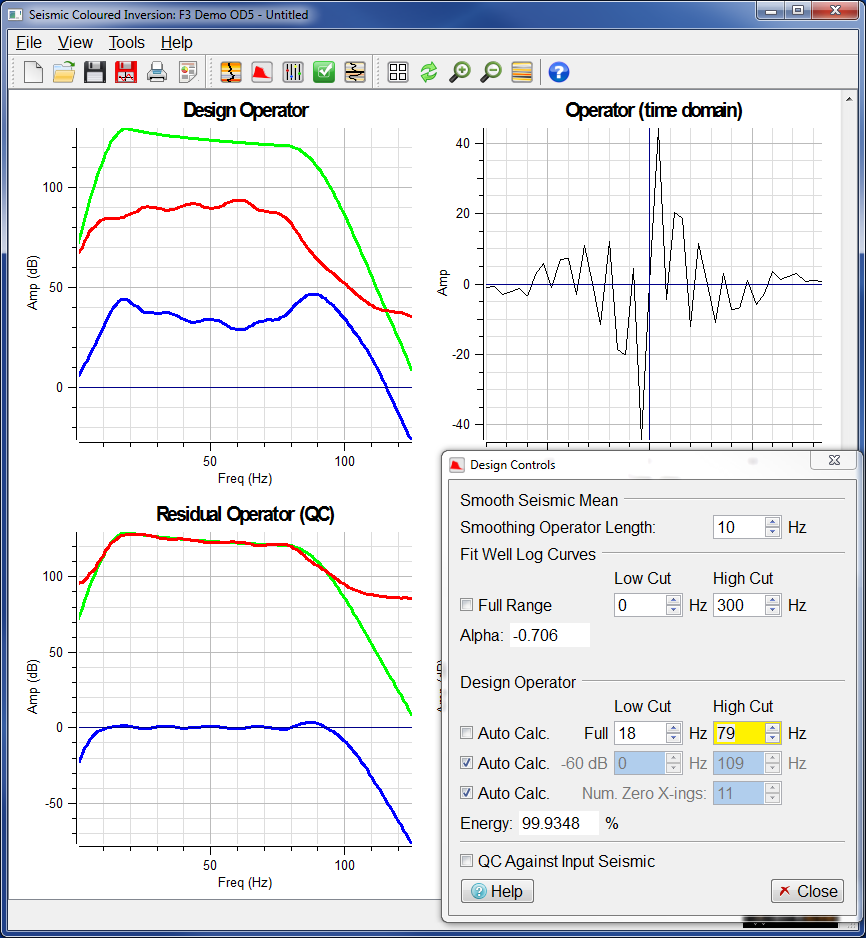Select the seismic wiggle trace icon

pyautogui.click(x=355, y=72)
